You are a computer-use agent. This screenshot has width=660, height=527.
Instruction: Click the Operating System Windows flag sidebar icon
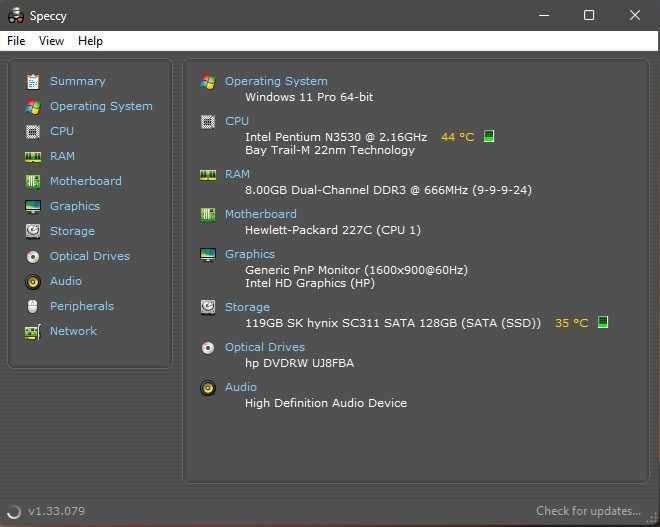coord(33,106)
